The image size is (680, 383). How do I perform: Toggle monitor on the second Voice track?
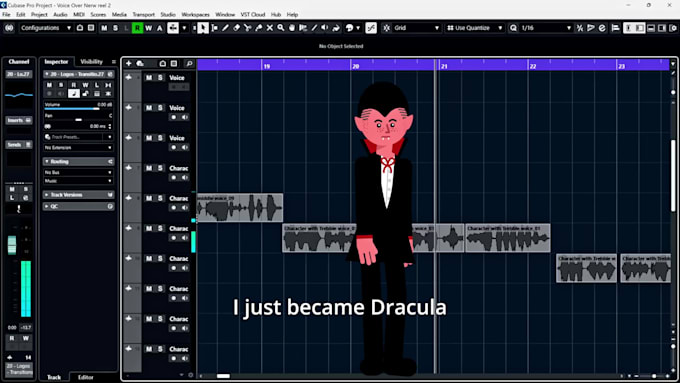click(x=185, y=117)
